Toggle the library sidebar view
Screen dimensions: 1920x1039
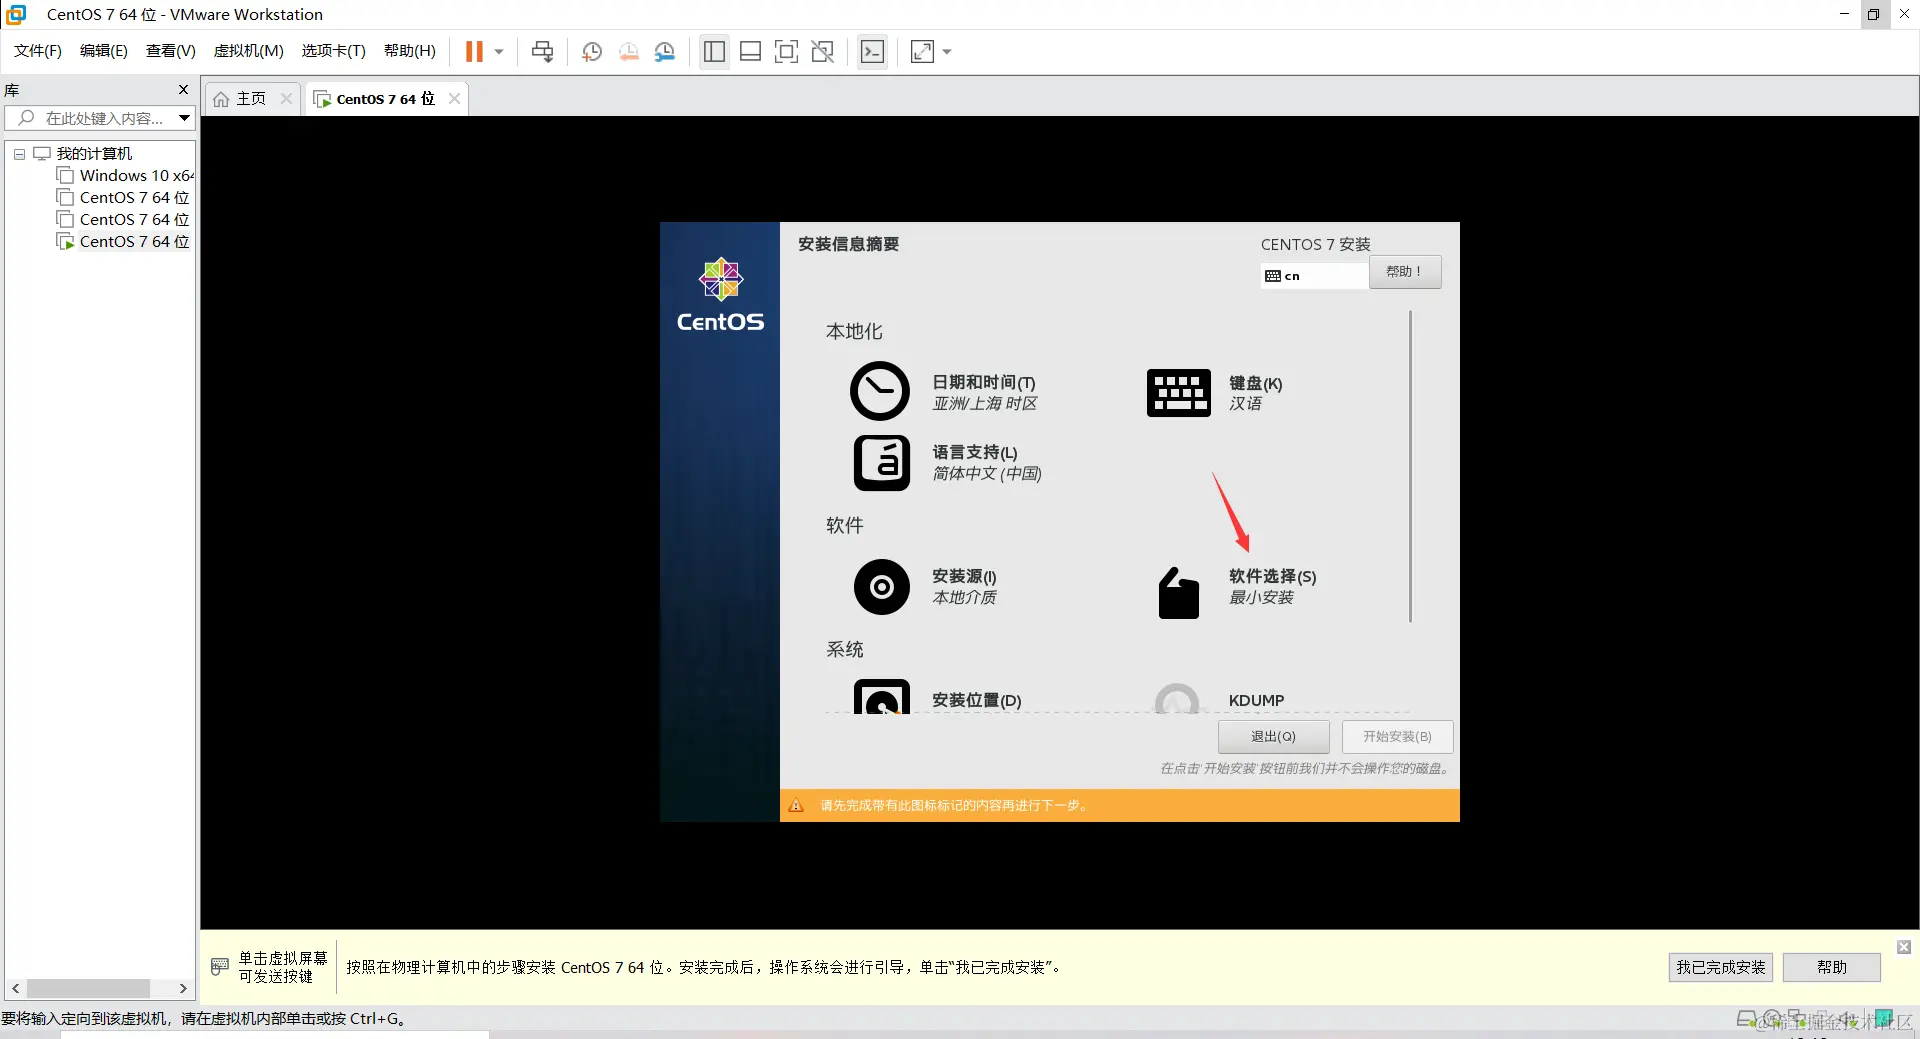pos(714,51)
